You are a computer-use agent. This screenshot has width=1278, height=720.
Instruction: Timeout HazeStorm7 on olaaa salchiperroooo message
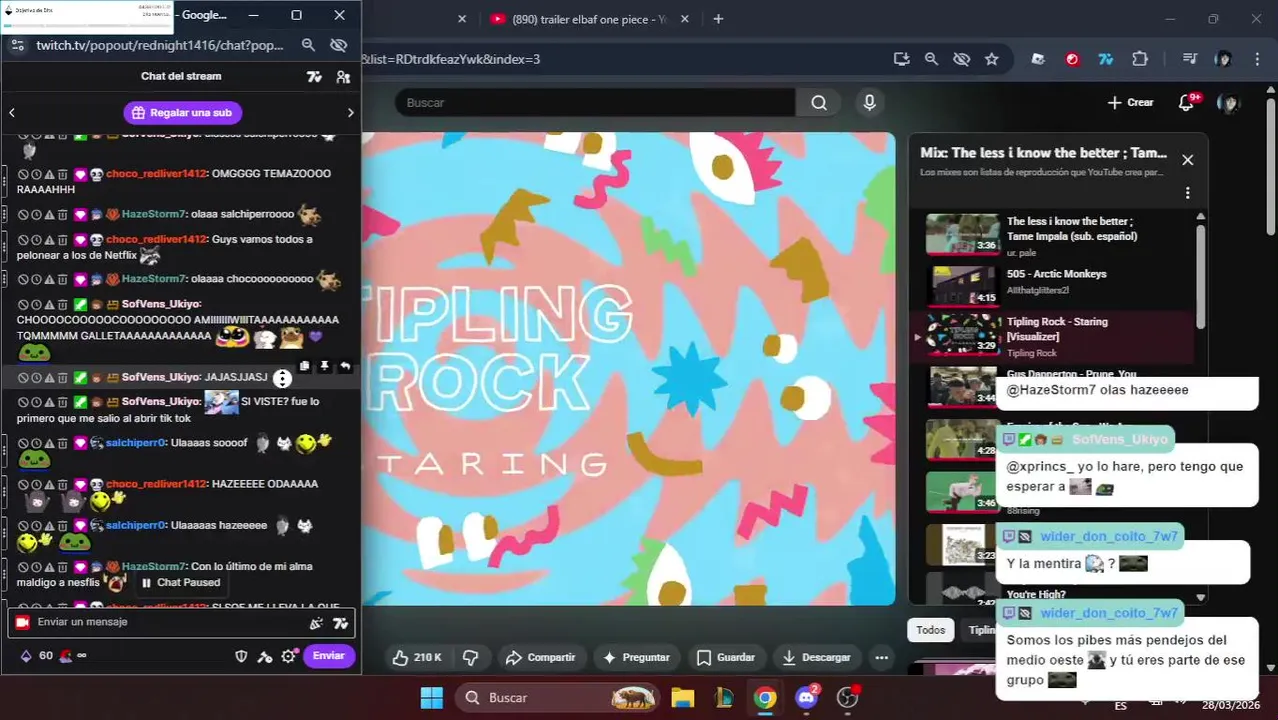tap(35, 214)
